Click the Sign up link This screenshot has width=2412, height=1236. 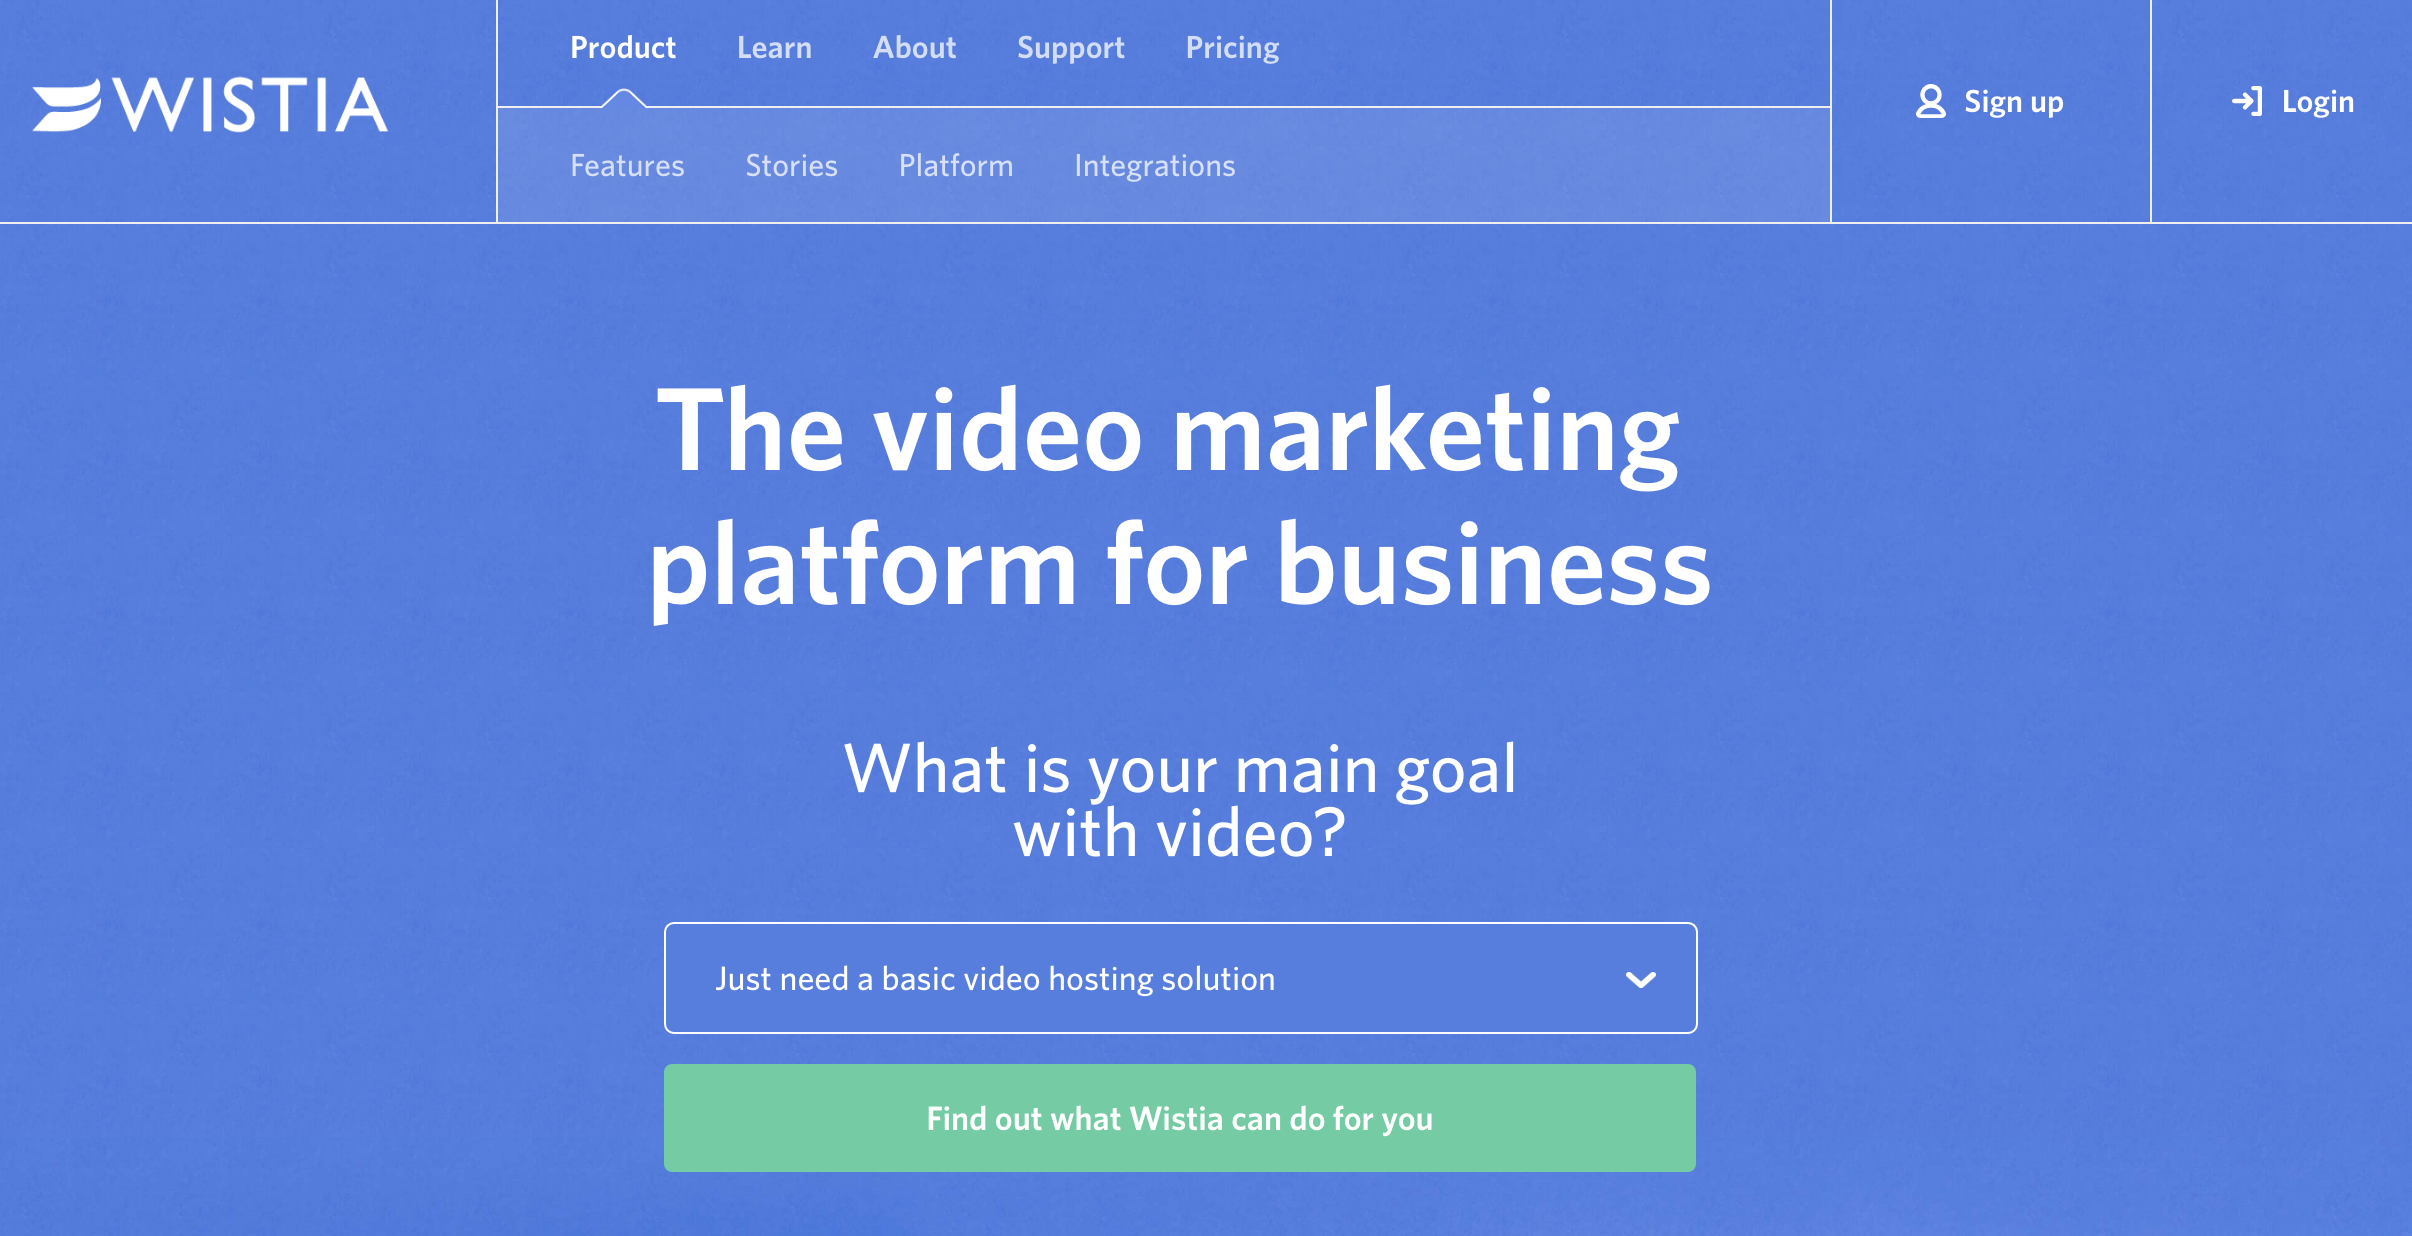(x=1989, y=102)
